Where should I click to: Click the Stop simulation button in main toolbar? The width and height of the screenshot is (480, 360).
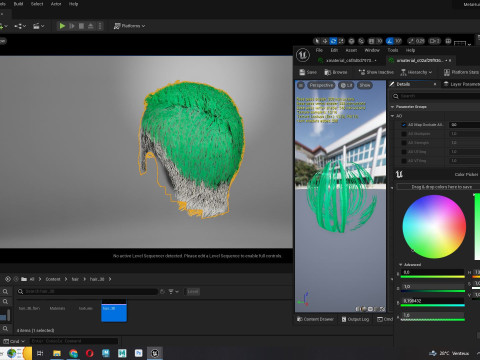click(x=81, y=26)
